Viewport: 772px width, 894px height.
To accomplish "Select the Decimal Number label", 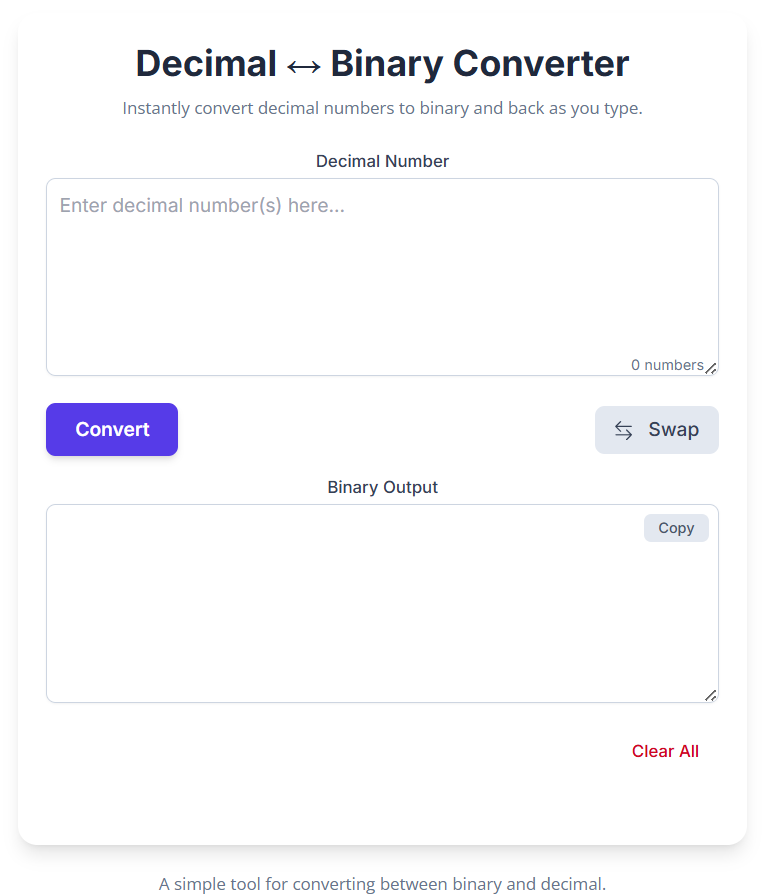I will click(x=382, y=161).
